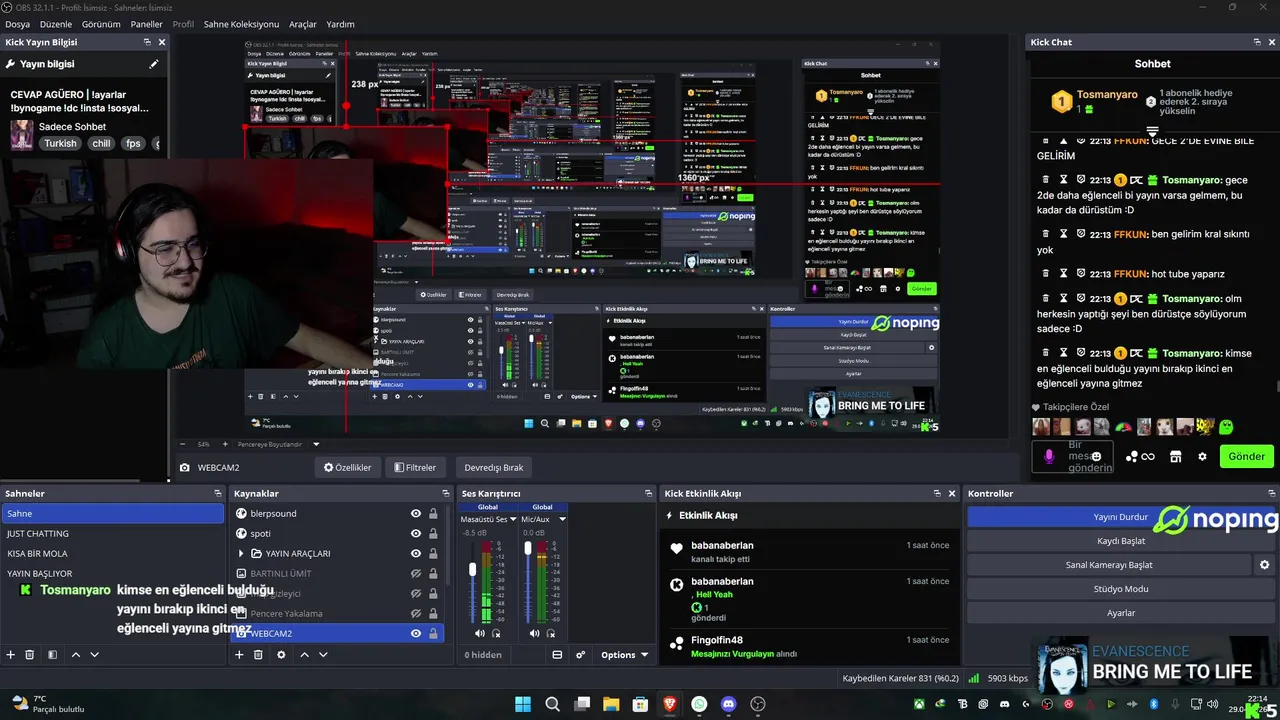Mute the Masaüstü Ses speaker icon
Image resolution: width=1280 pixels, height=720 pixels.
pyautogui.click(x=480, y=633)
